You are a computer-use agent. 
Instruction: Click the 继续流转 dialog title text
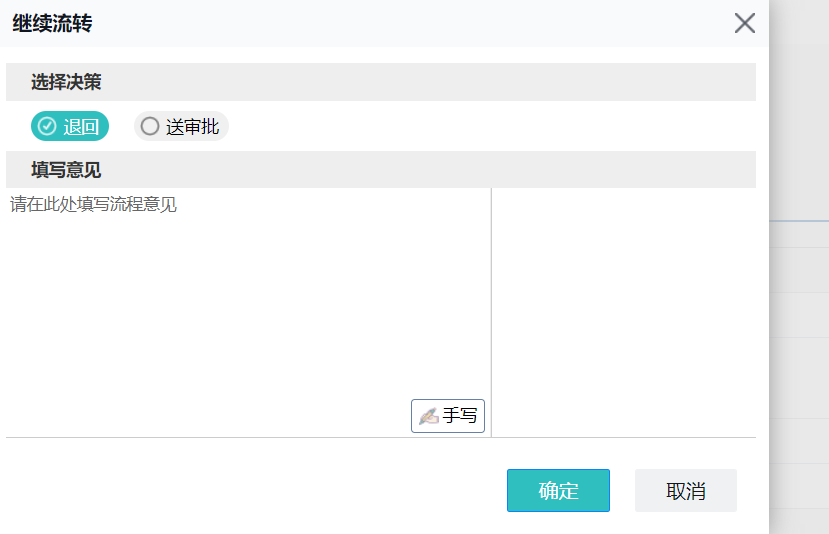click(x=52, y=23)
